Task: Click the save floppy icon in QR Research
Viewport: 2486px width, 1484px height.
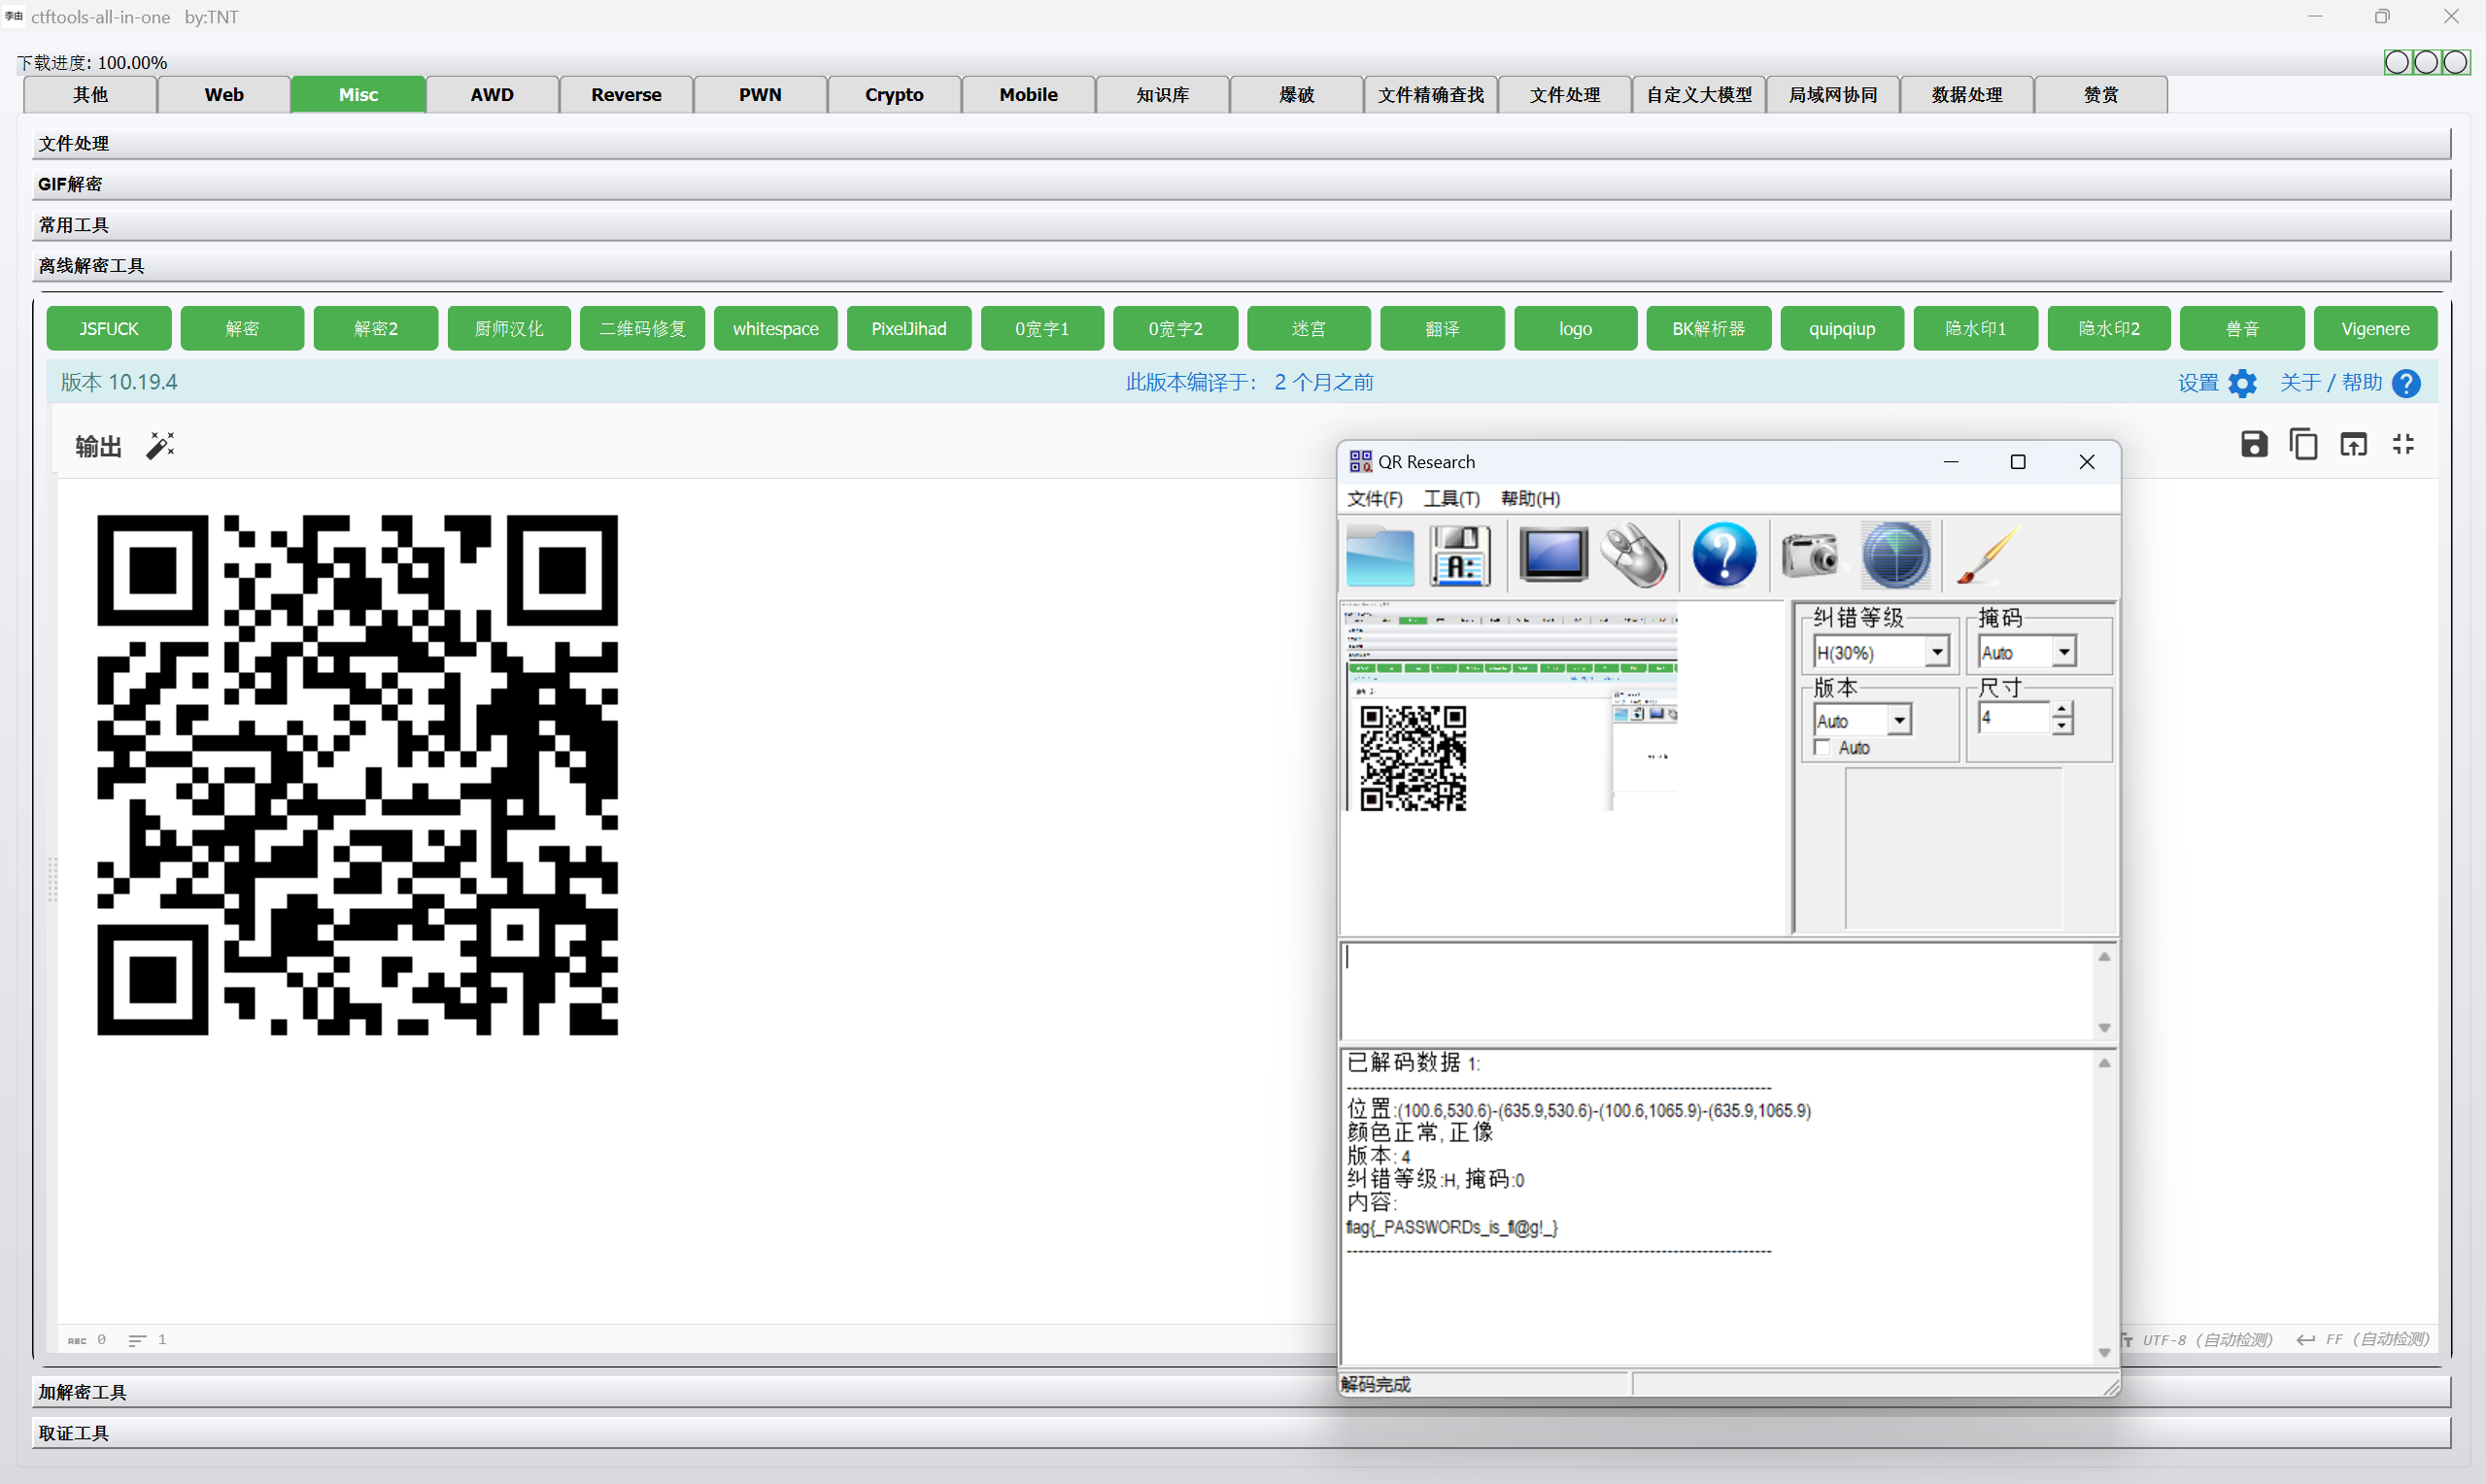Action: (x=1460, y=556)
